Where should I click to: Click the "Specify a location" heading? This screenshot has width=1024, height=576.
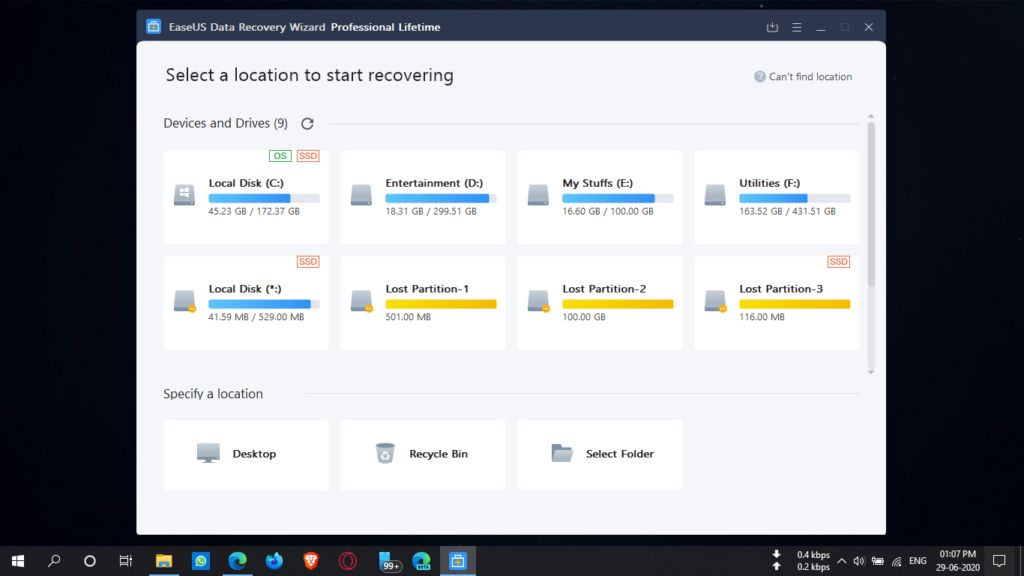pyautogui.click(x=213, y=394)
